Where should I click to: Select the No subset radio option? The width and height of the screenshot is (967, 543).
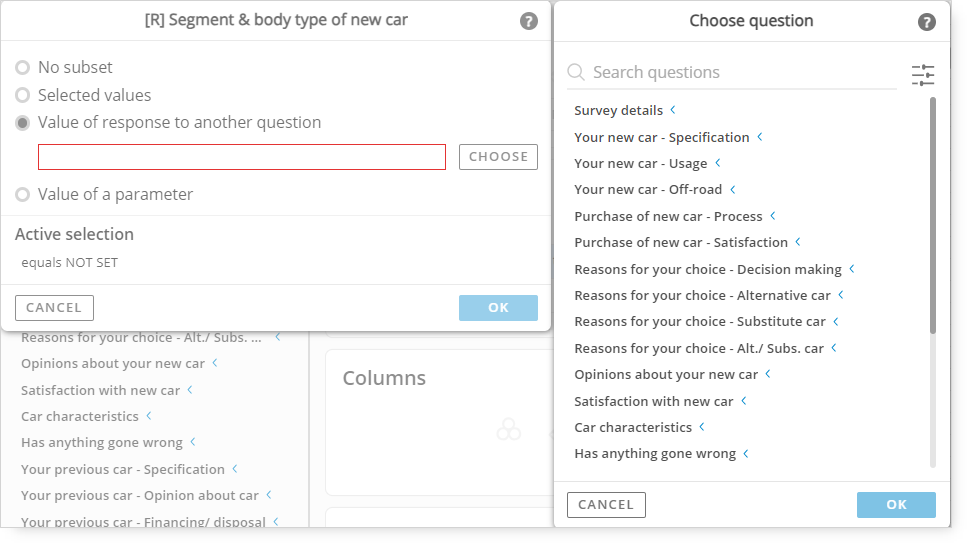pos(23,67)
